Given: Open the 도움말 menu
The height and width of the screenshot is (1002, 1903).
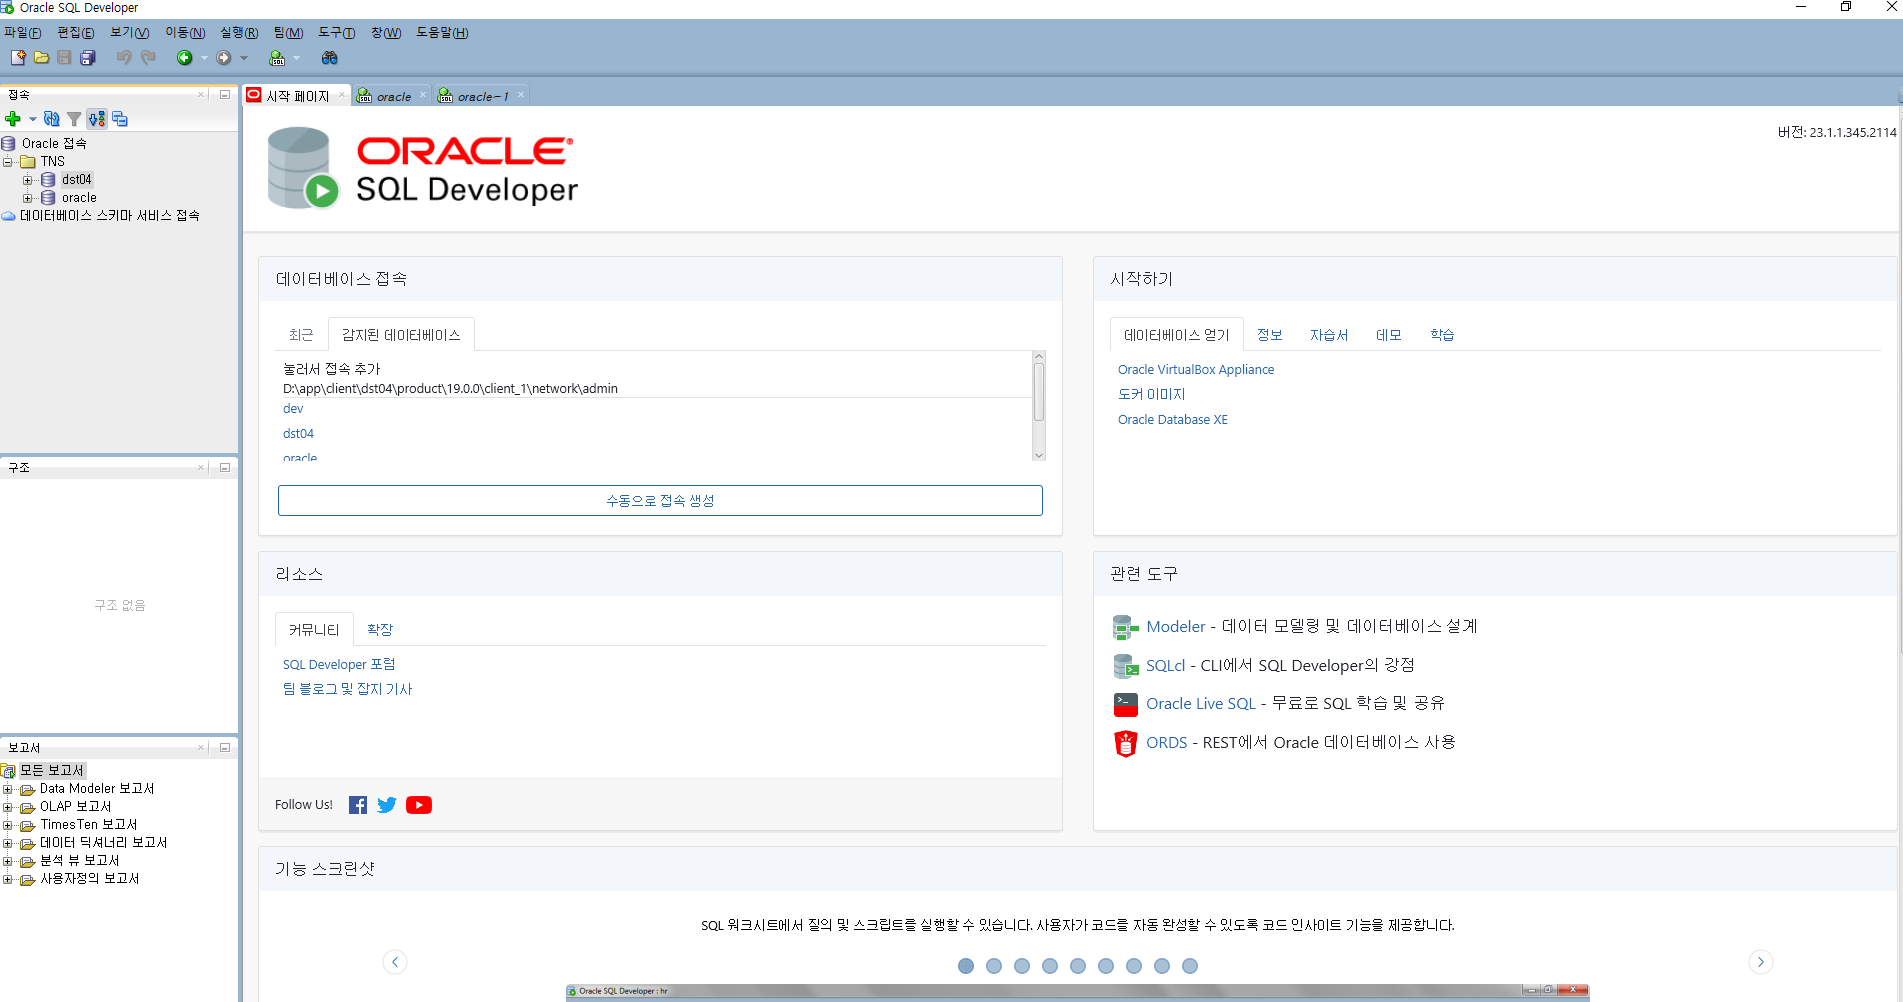Looking at the screenshot, I should click(x=442, y=33).
